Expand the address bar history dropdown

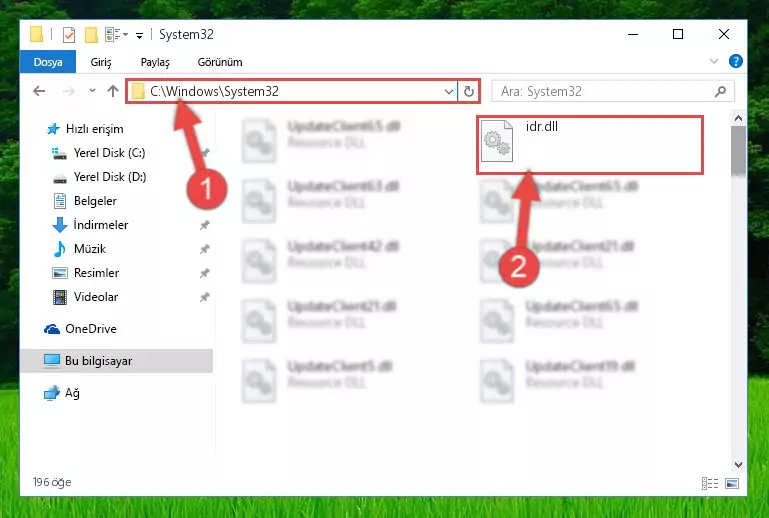point(448,91)
